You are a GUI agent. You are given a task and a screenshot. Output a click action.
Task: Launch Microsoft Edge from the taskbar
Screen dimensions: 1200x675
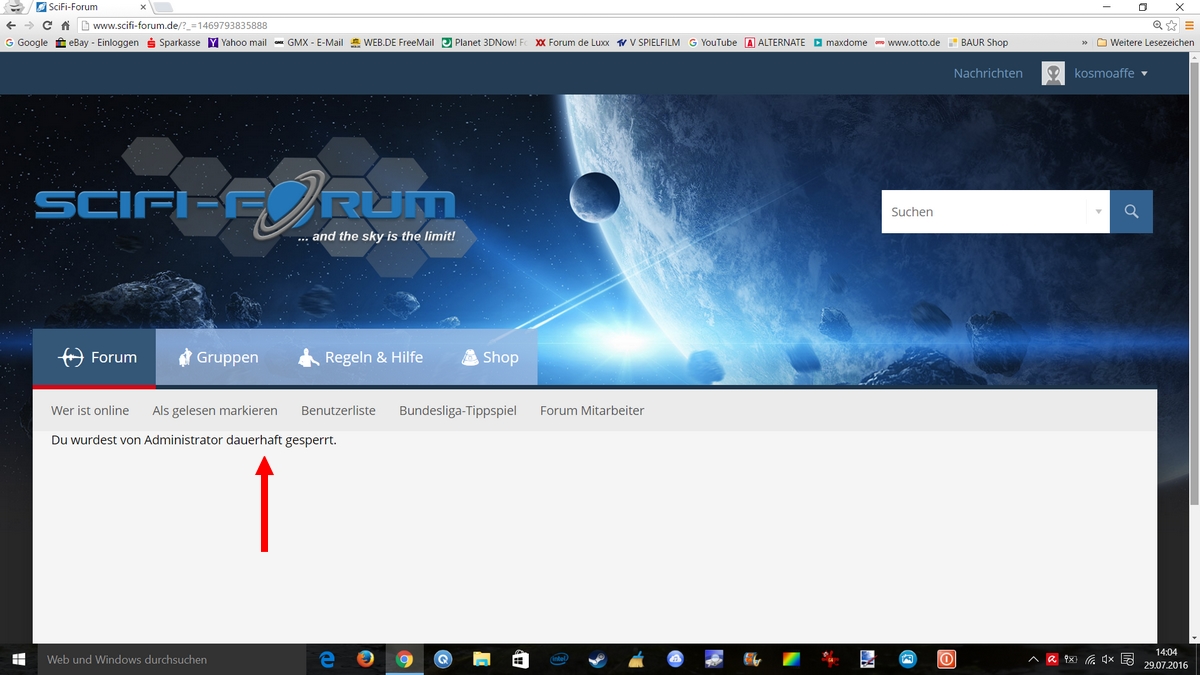pos(327,659)
